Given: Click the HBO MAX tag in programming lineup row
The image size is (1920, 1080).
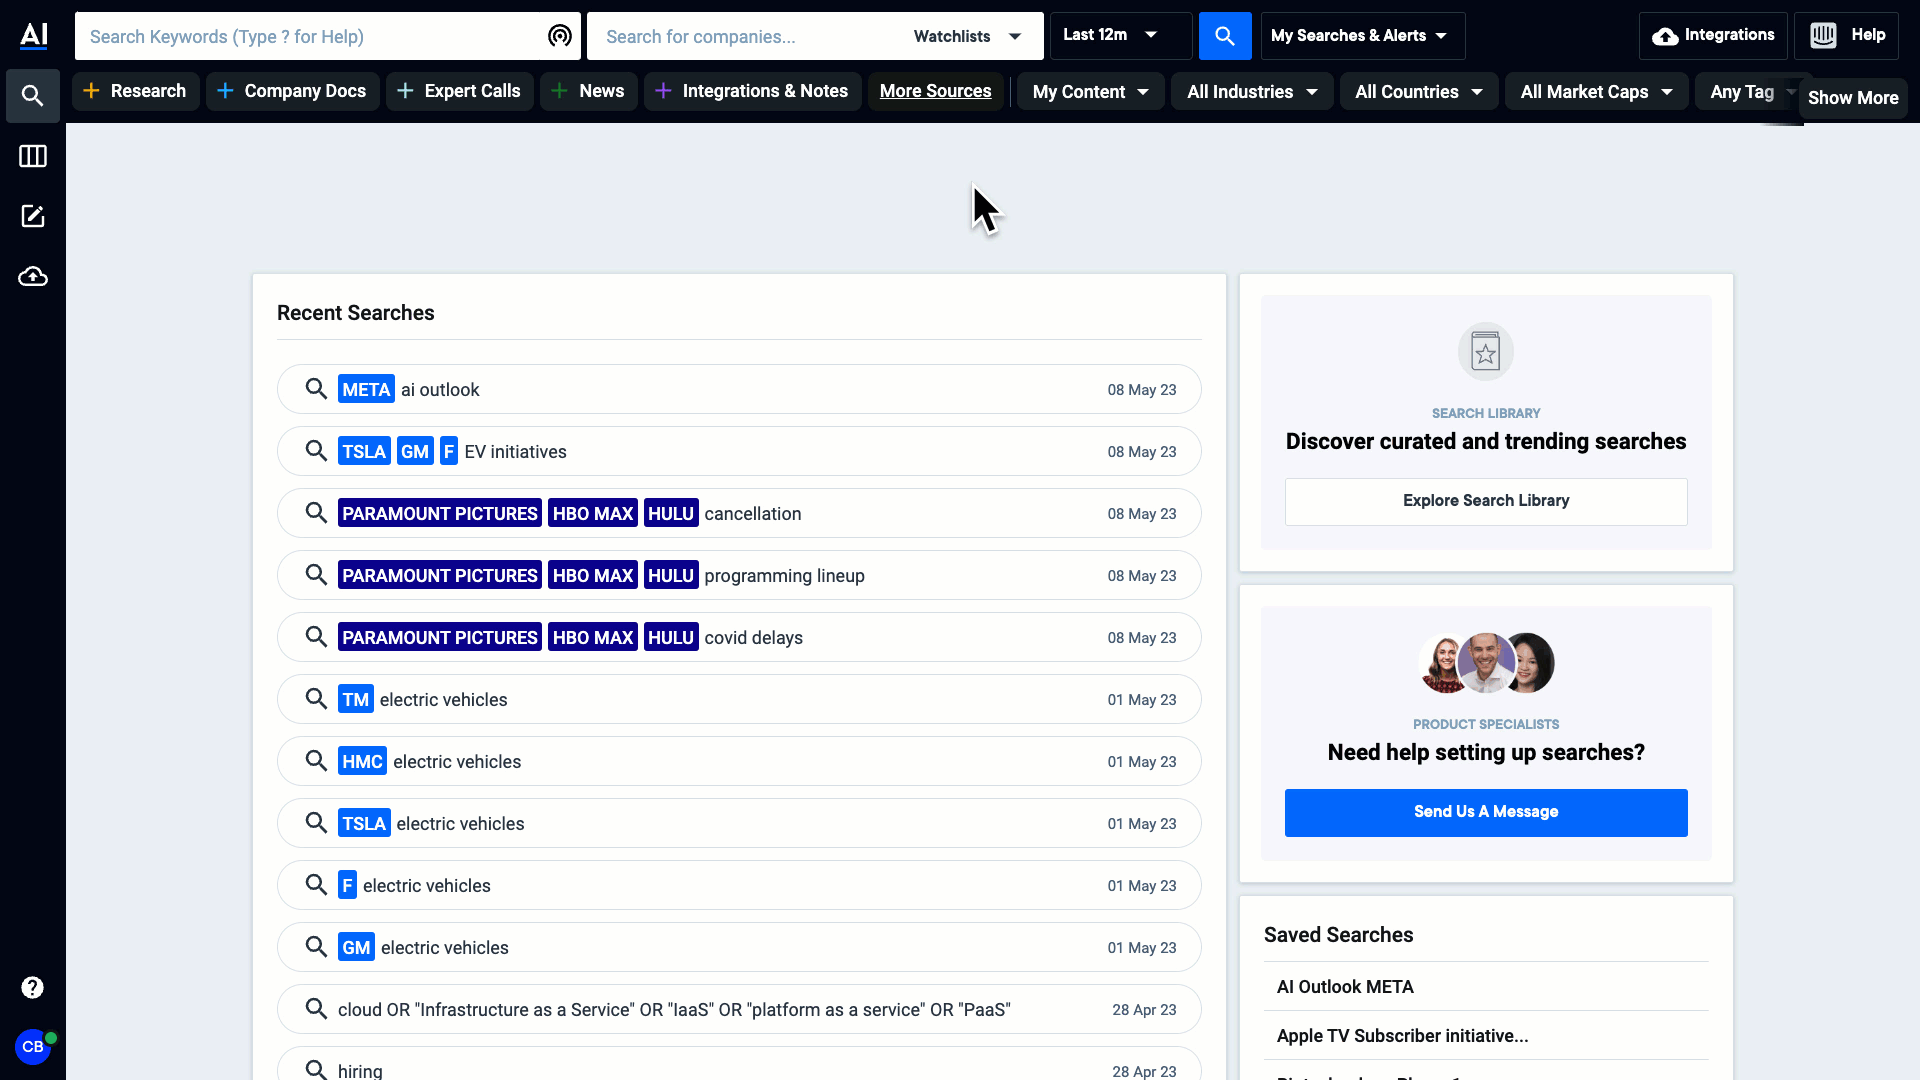Looking at the screenshot, I should [593, 575].
